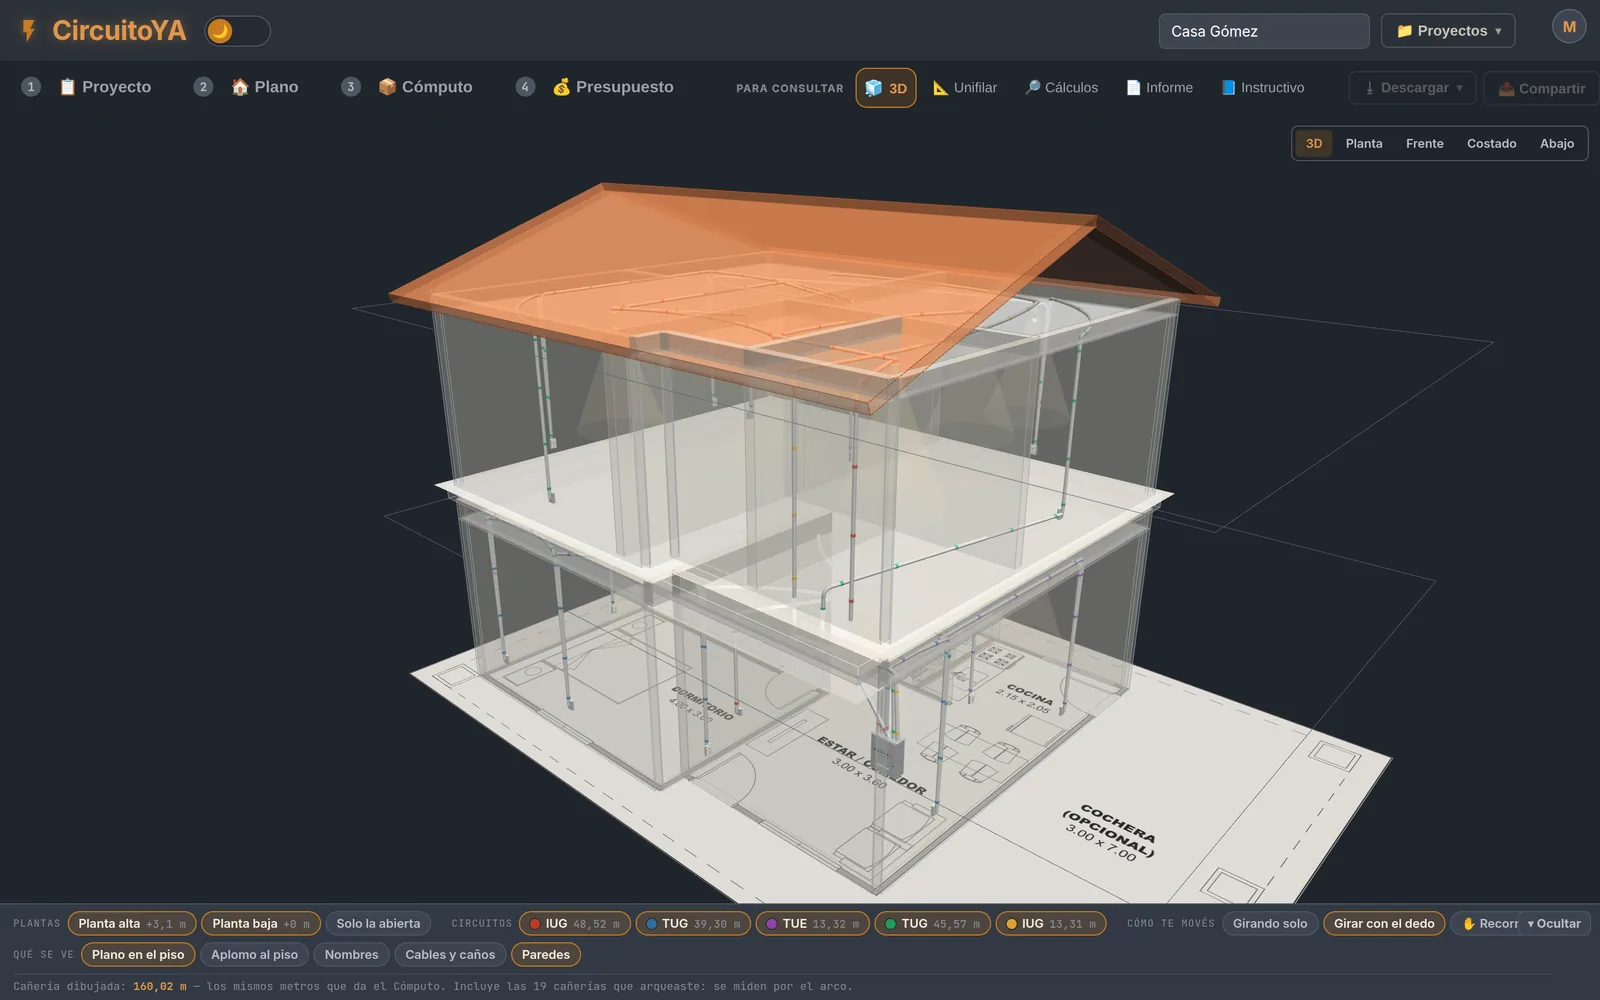Toggle Paredes walls display
The height and width of the screenshot is (1000, 1600).
click(546, 954)
